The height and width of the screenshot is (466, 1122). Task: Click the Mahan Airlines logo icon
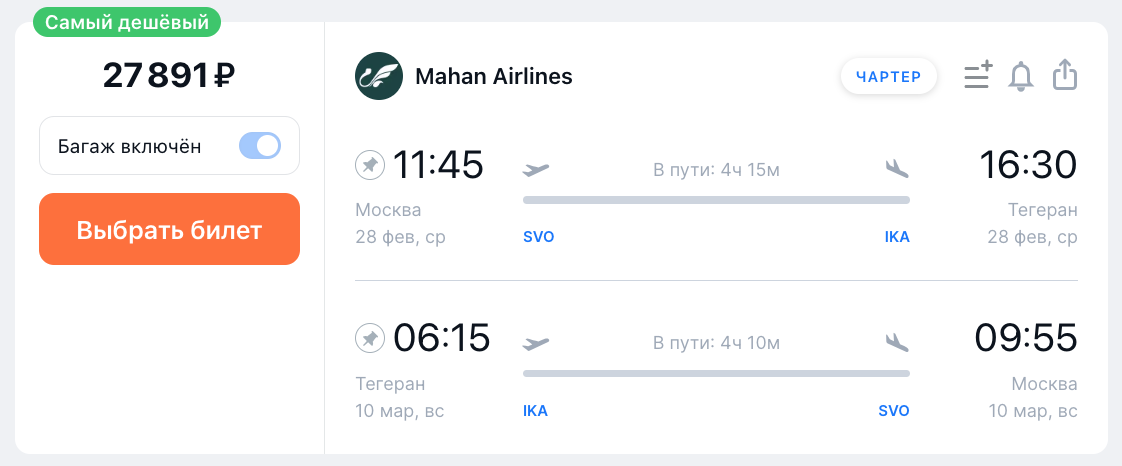[379, 76]
